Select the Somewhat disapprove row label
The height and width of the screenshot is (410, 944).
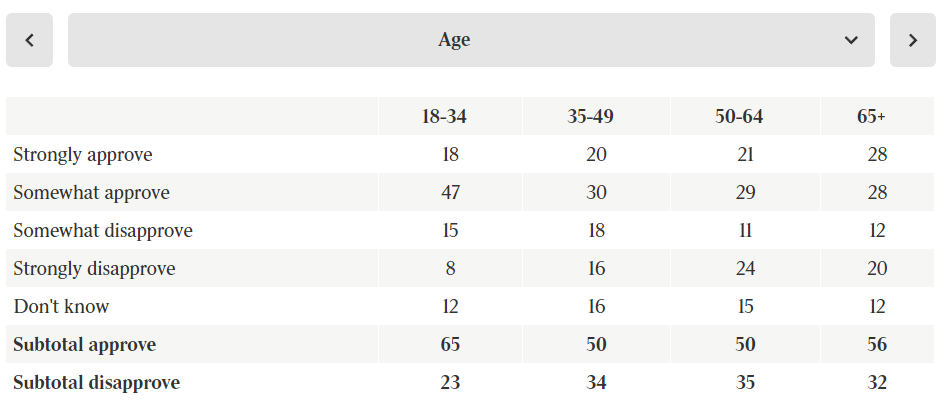103,231
